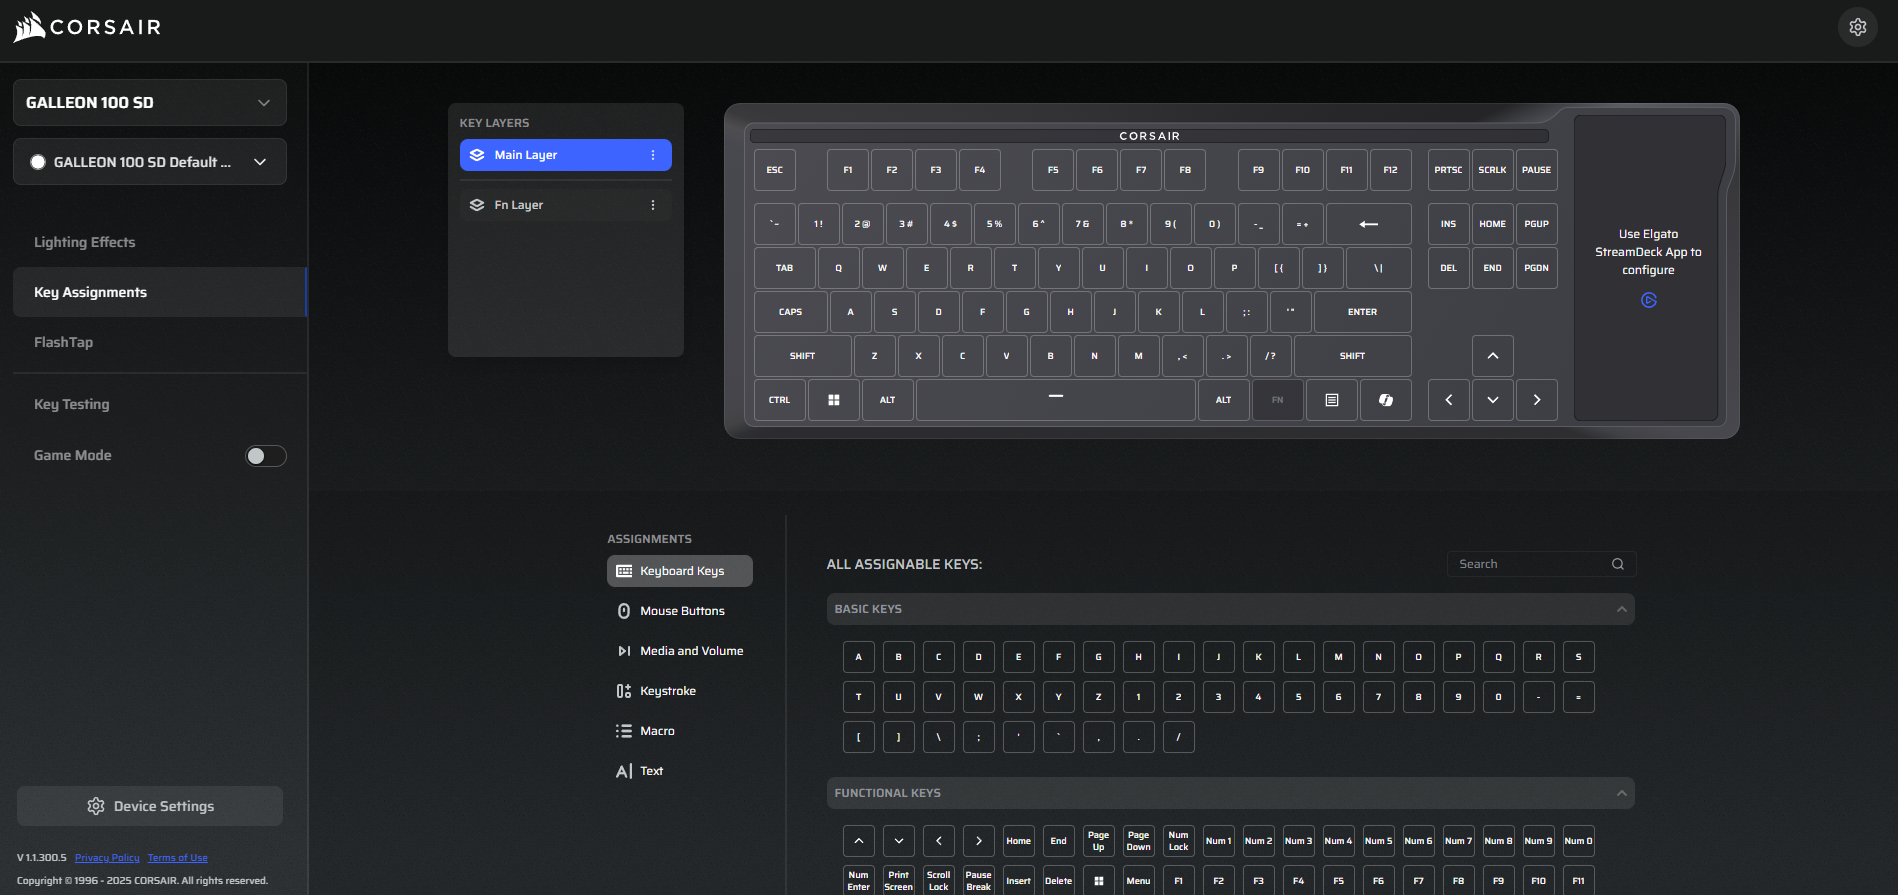Select the left SHIFT key on keyboard diagram
This screenshot has height=895, width=1898.
(802, 356)
